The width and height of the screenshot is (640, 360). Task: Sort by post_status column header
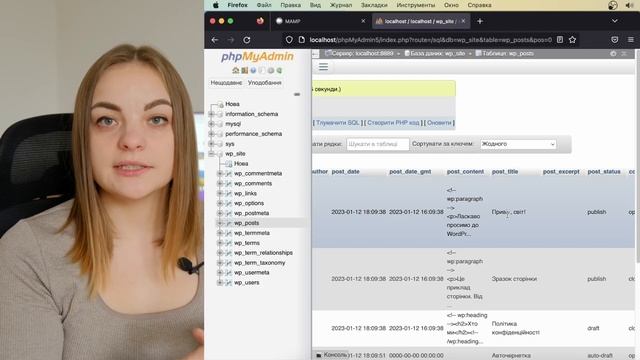tap(604, 172)
